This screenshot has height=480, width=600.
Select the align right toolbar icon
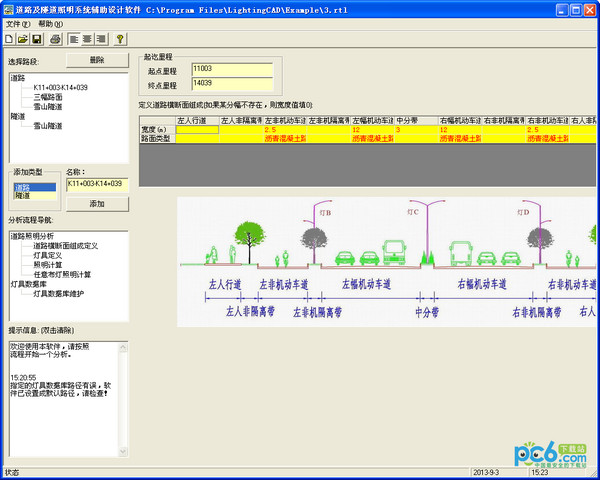click(x=101, y=39)
